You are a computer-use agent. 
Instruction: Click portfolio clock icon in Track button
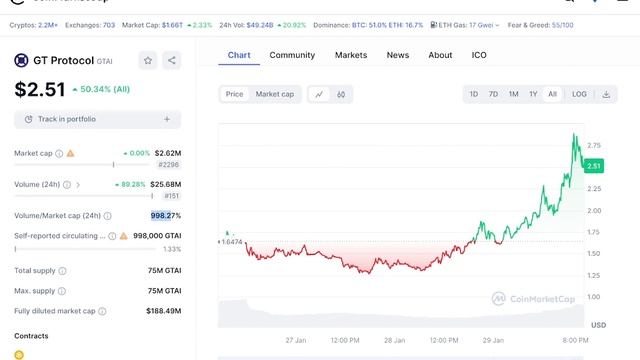tap(28, 119)
